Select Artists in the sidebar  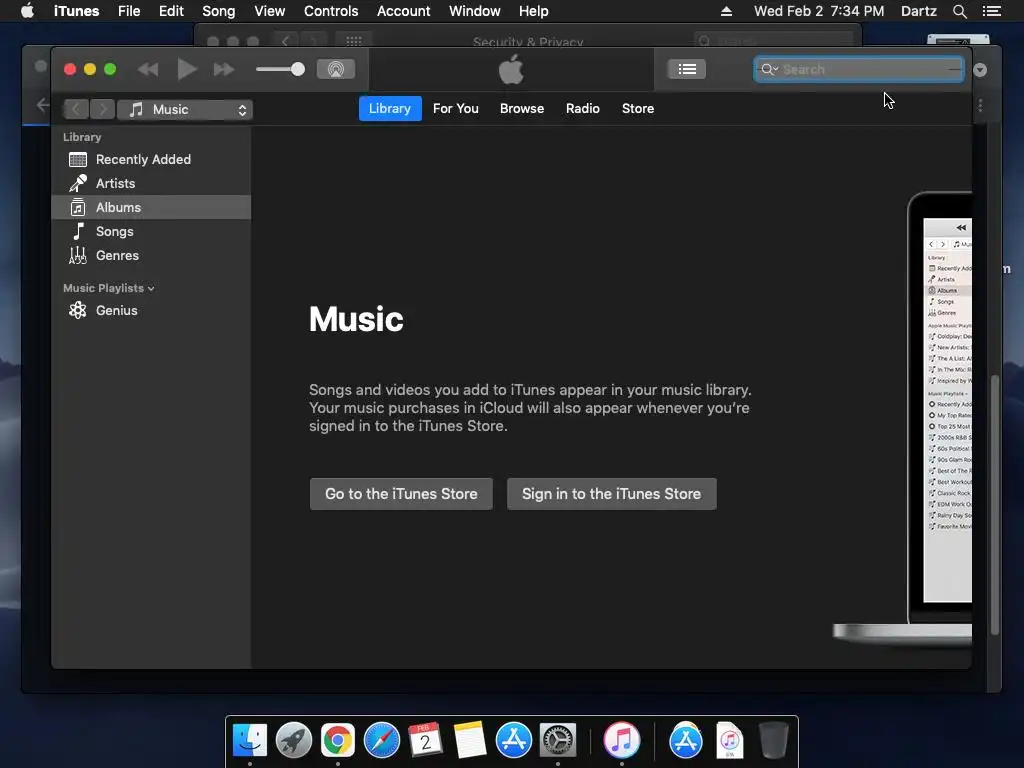(x=151, y=184)
